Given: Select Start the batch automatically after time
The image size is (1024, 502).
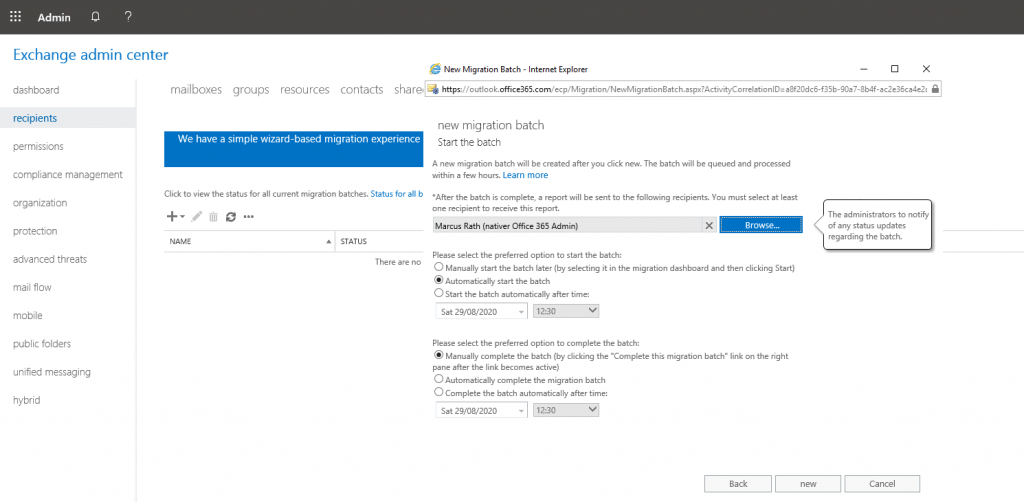Looking at the screenshot, I should pos(439,294).
